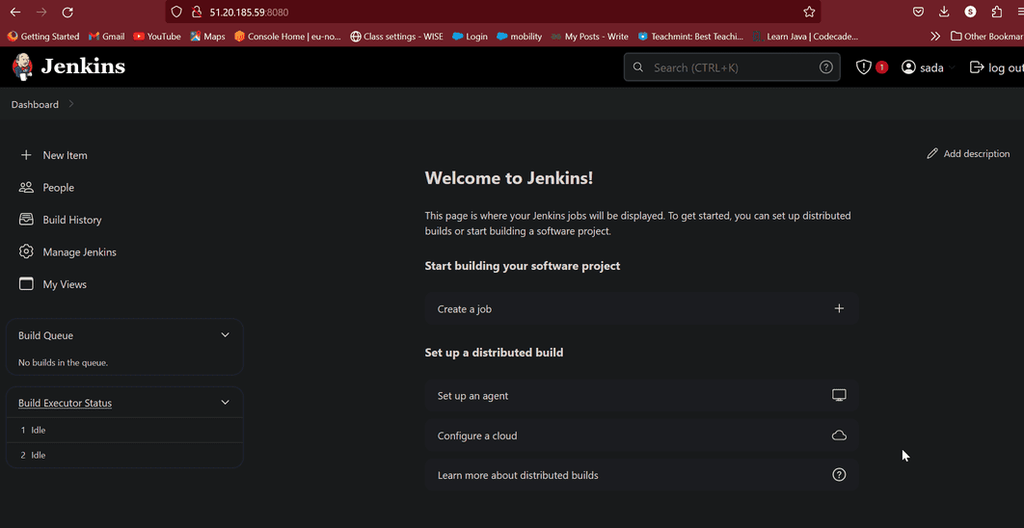
Task: Click the Jenkins butler logo icon
Action: point(22,67)
